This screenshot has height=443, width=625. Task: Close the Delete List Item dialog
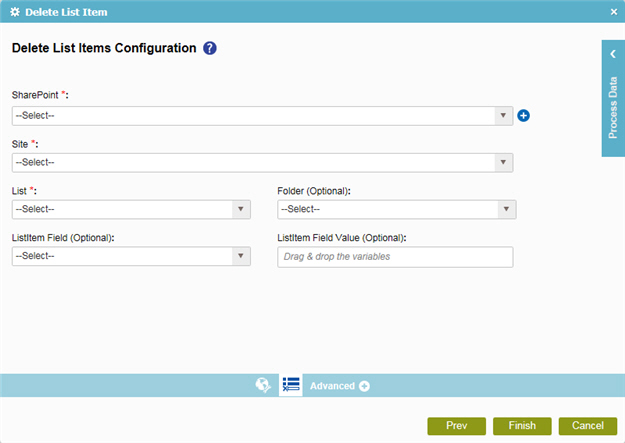(x=614, y=12)
